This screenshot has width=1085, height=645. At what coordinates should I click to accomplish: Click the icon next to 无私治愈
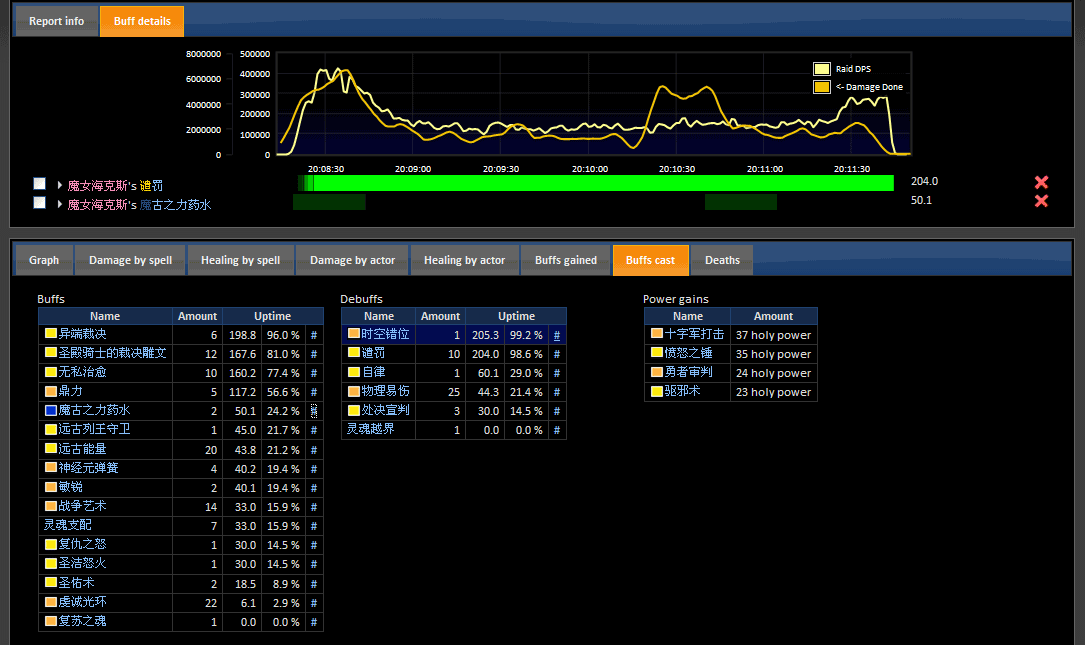coord(51,372)
